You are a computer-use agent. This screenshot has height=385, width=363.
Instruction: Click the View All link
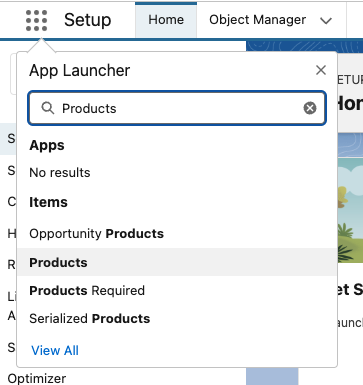tap(55, 350)
